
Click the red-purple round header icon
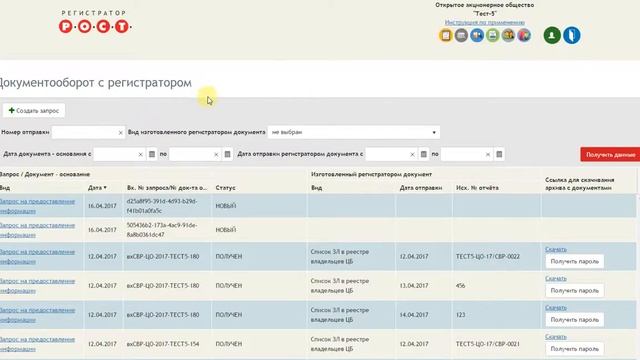pos(524,36)
